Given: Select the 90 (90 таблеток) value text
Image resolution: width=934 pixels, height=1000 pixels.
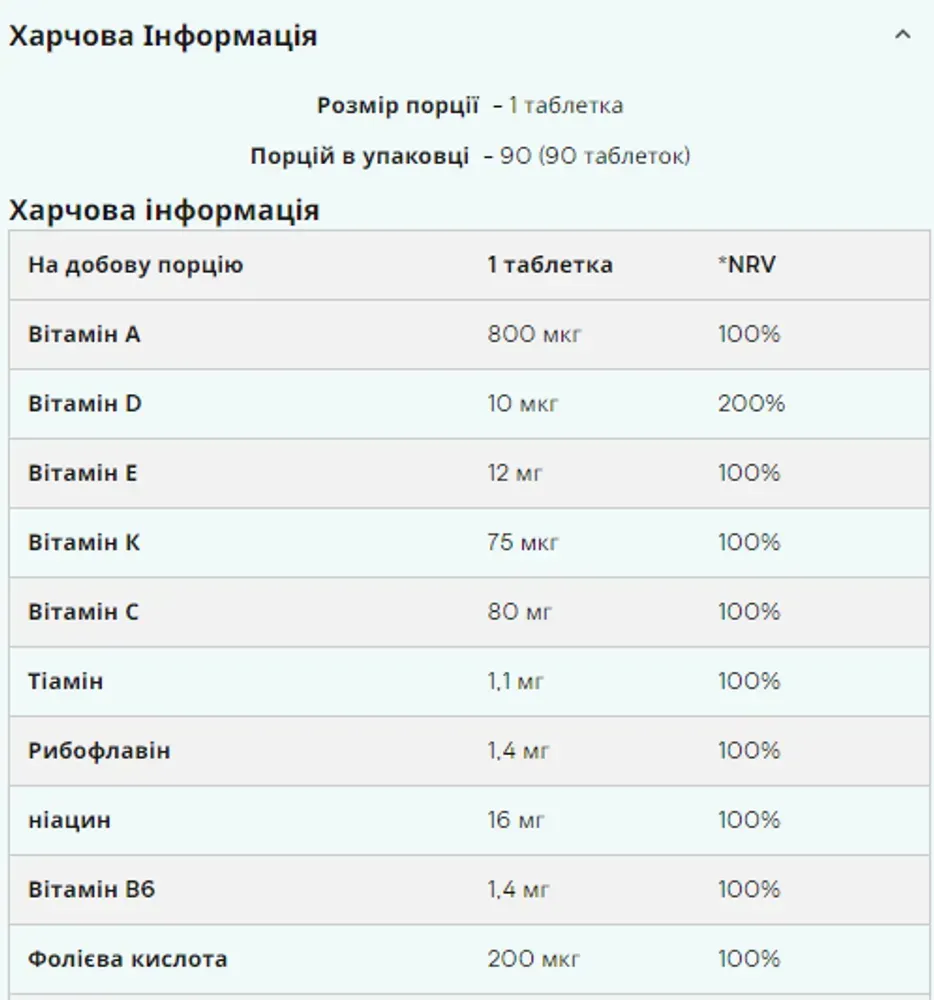Looking at the screenshot, I should coord(595,156).
